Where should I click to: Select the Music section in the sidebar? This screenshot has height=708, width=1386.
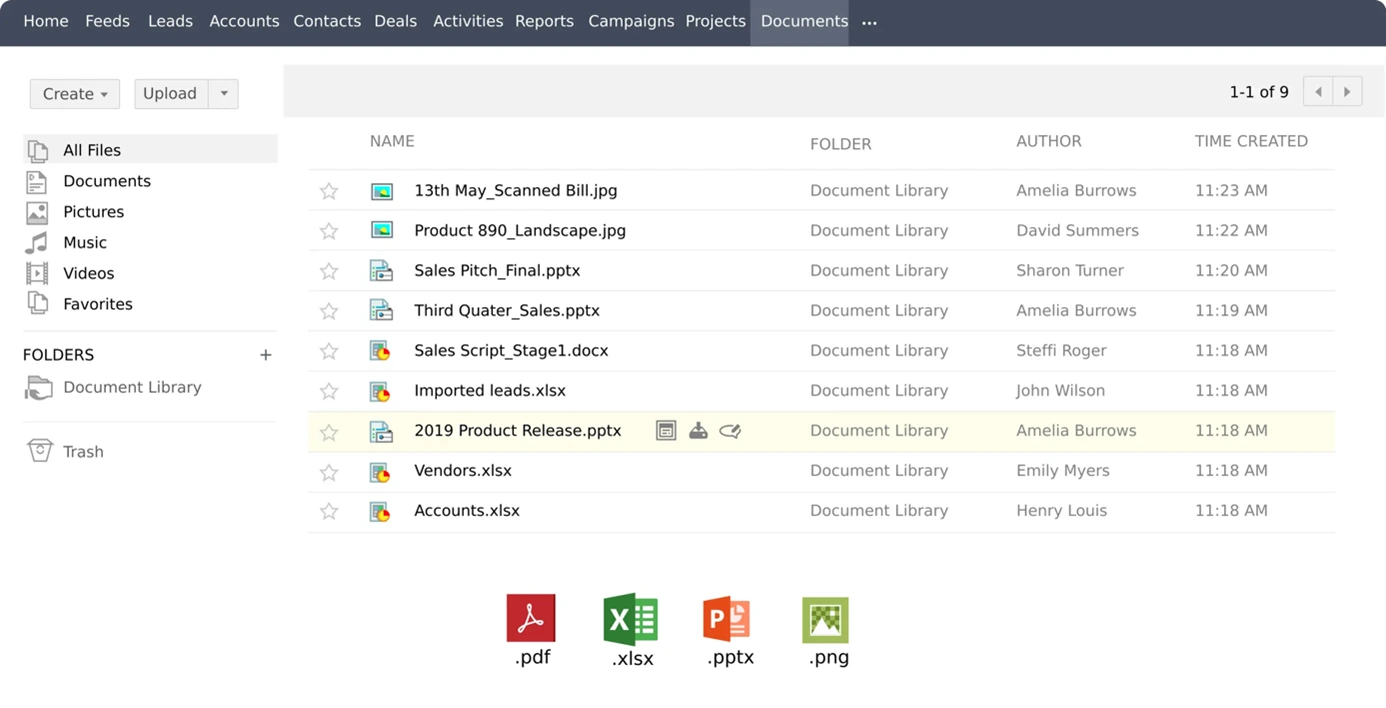pyautogui.click(x=85, y=242)
